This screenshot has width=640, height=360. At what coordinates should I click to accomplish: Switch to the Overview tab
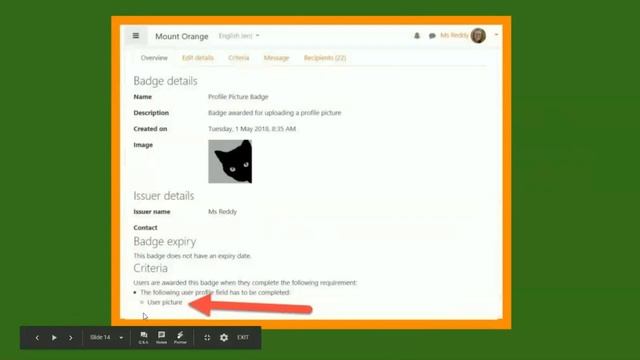pyautogui.click(x=154, y=58)
